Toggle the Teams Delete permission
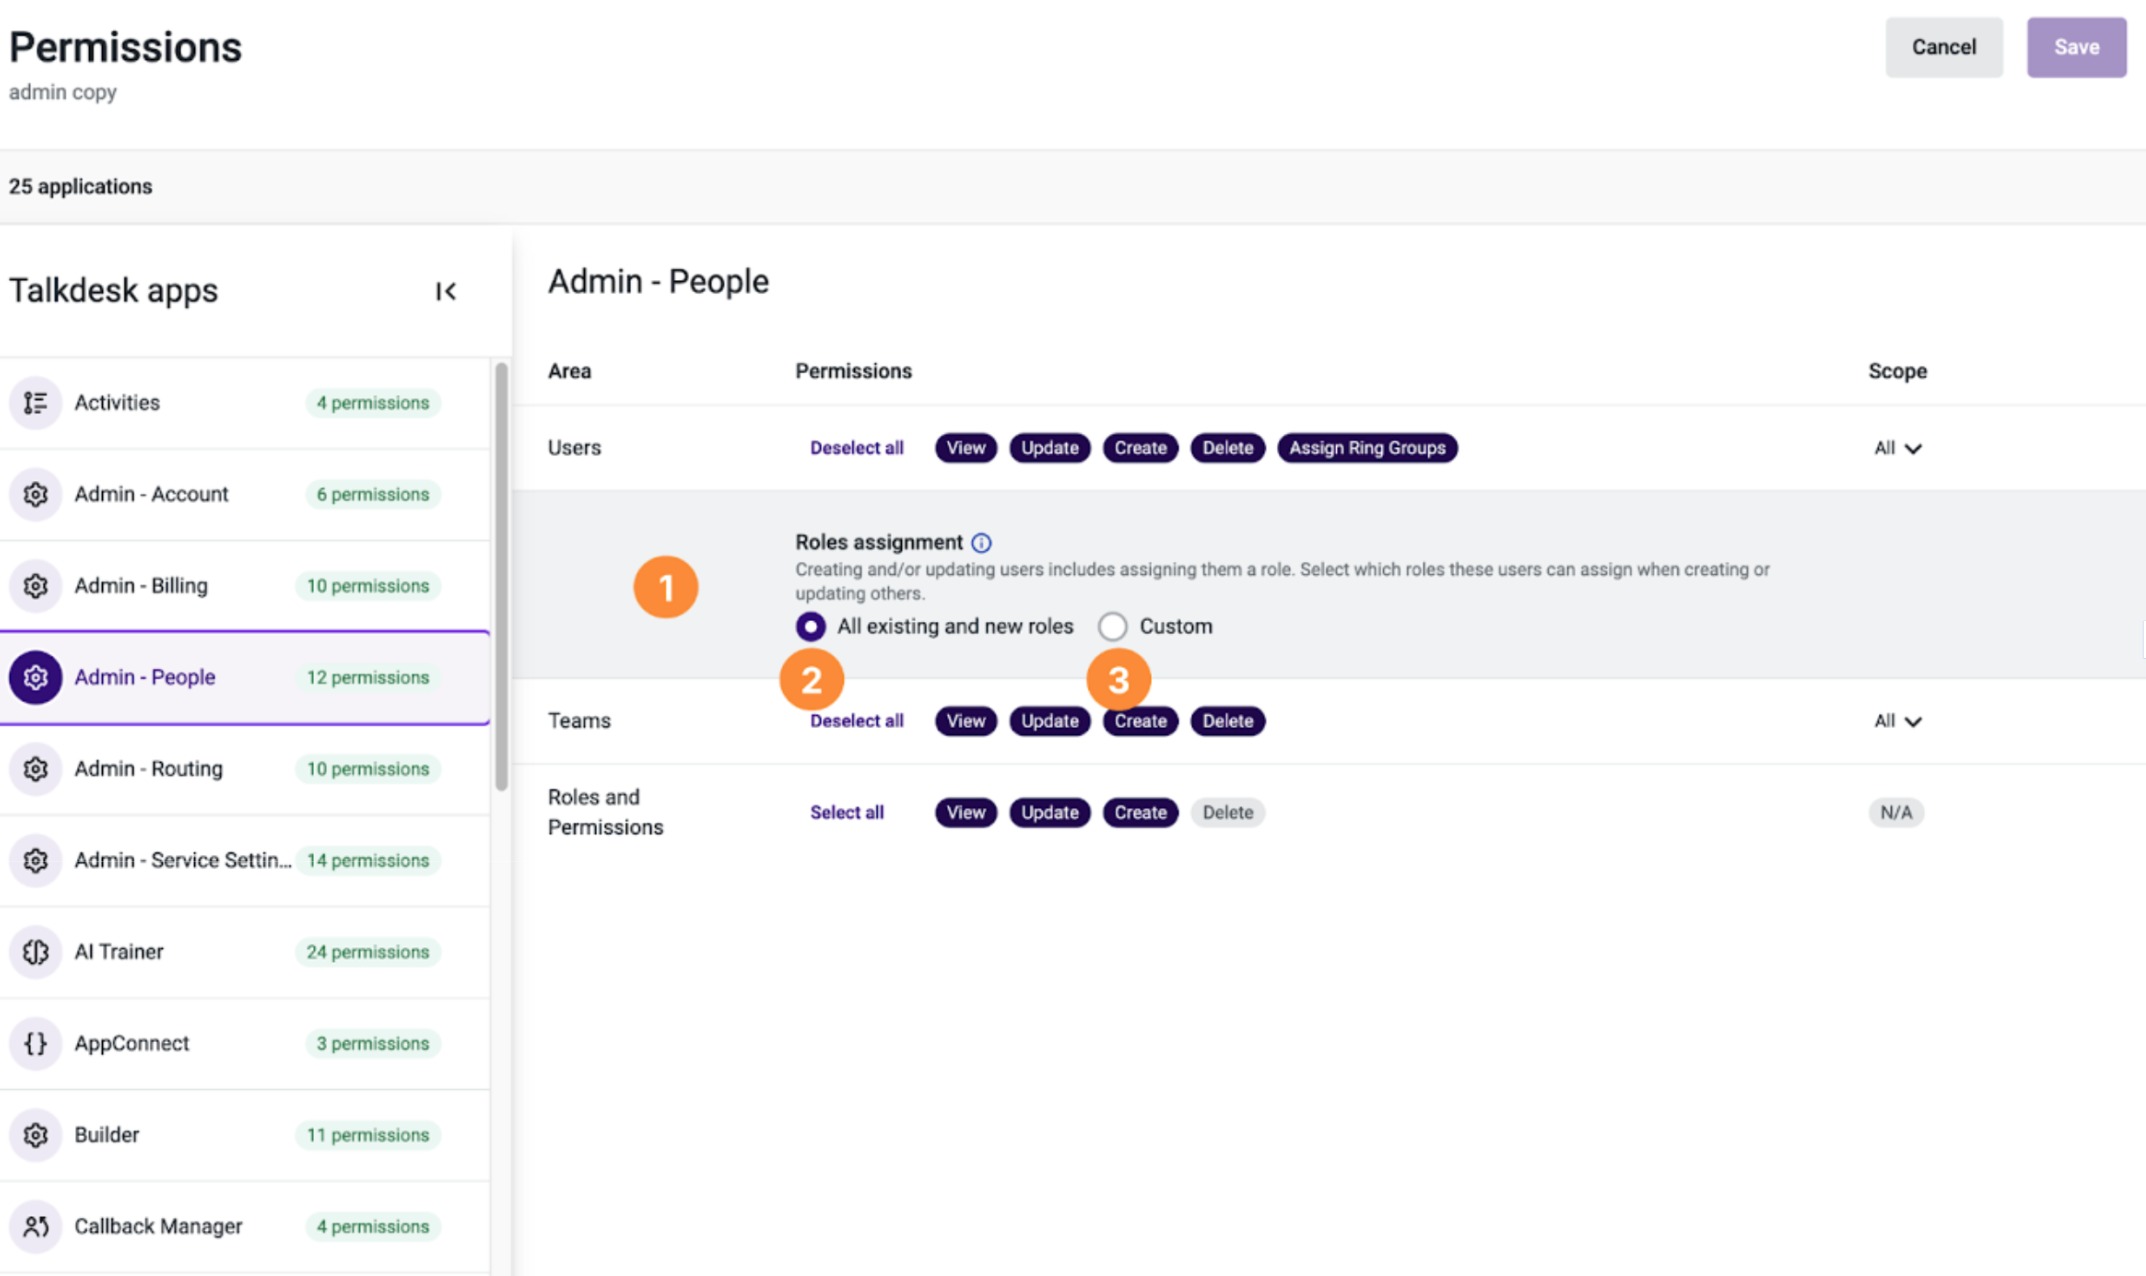The width and height of the screenshot is (2146, 1276). click(1227, 721)
